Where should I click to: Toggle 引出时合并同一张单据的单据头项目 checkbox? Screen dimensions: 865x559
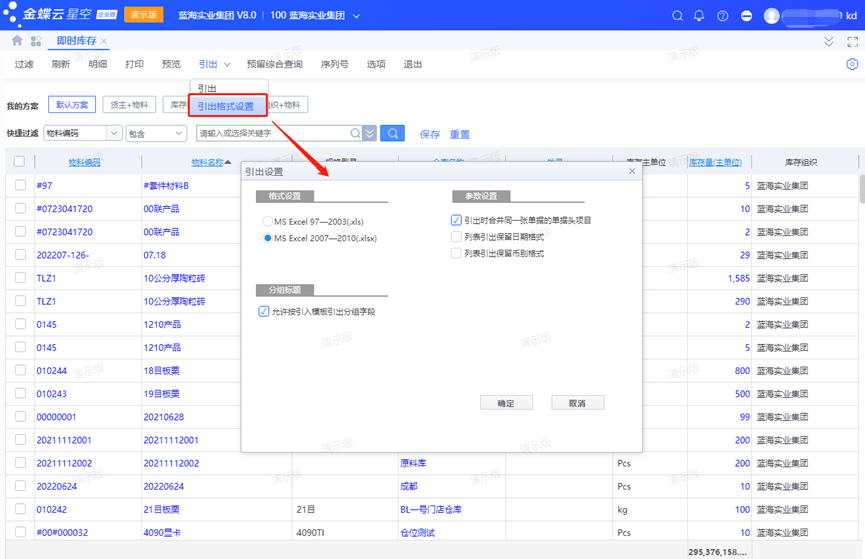pyautogui.click(x=456, y=220)
